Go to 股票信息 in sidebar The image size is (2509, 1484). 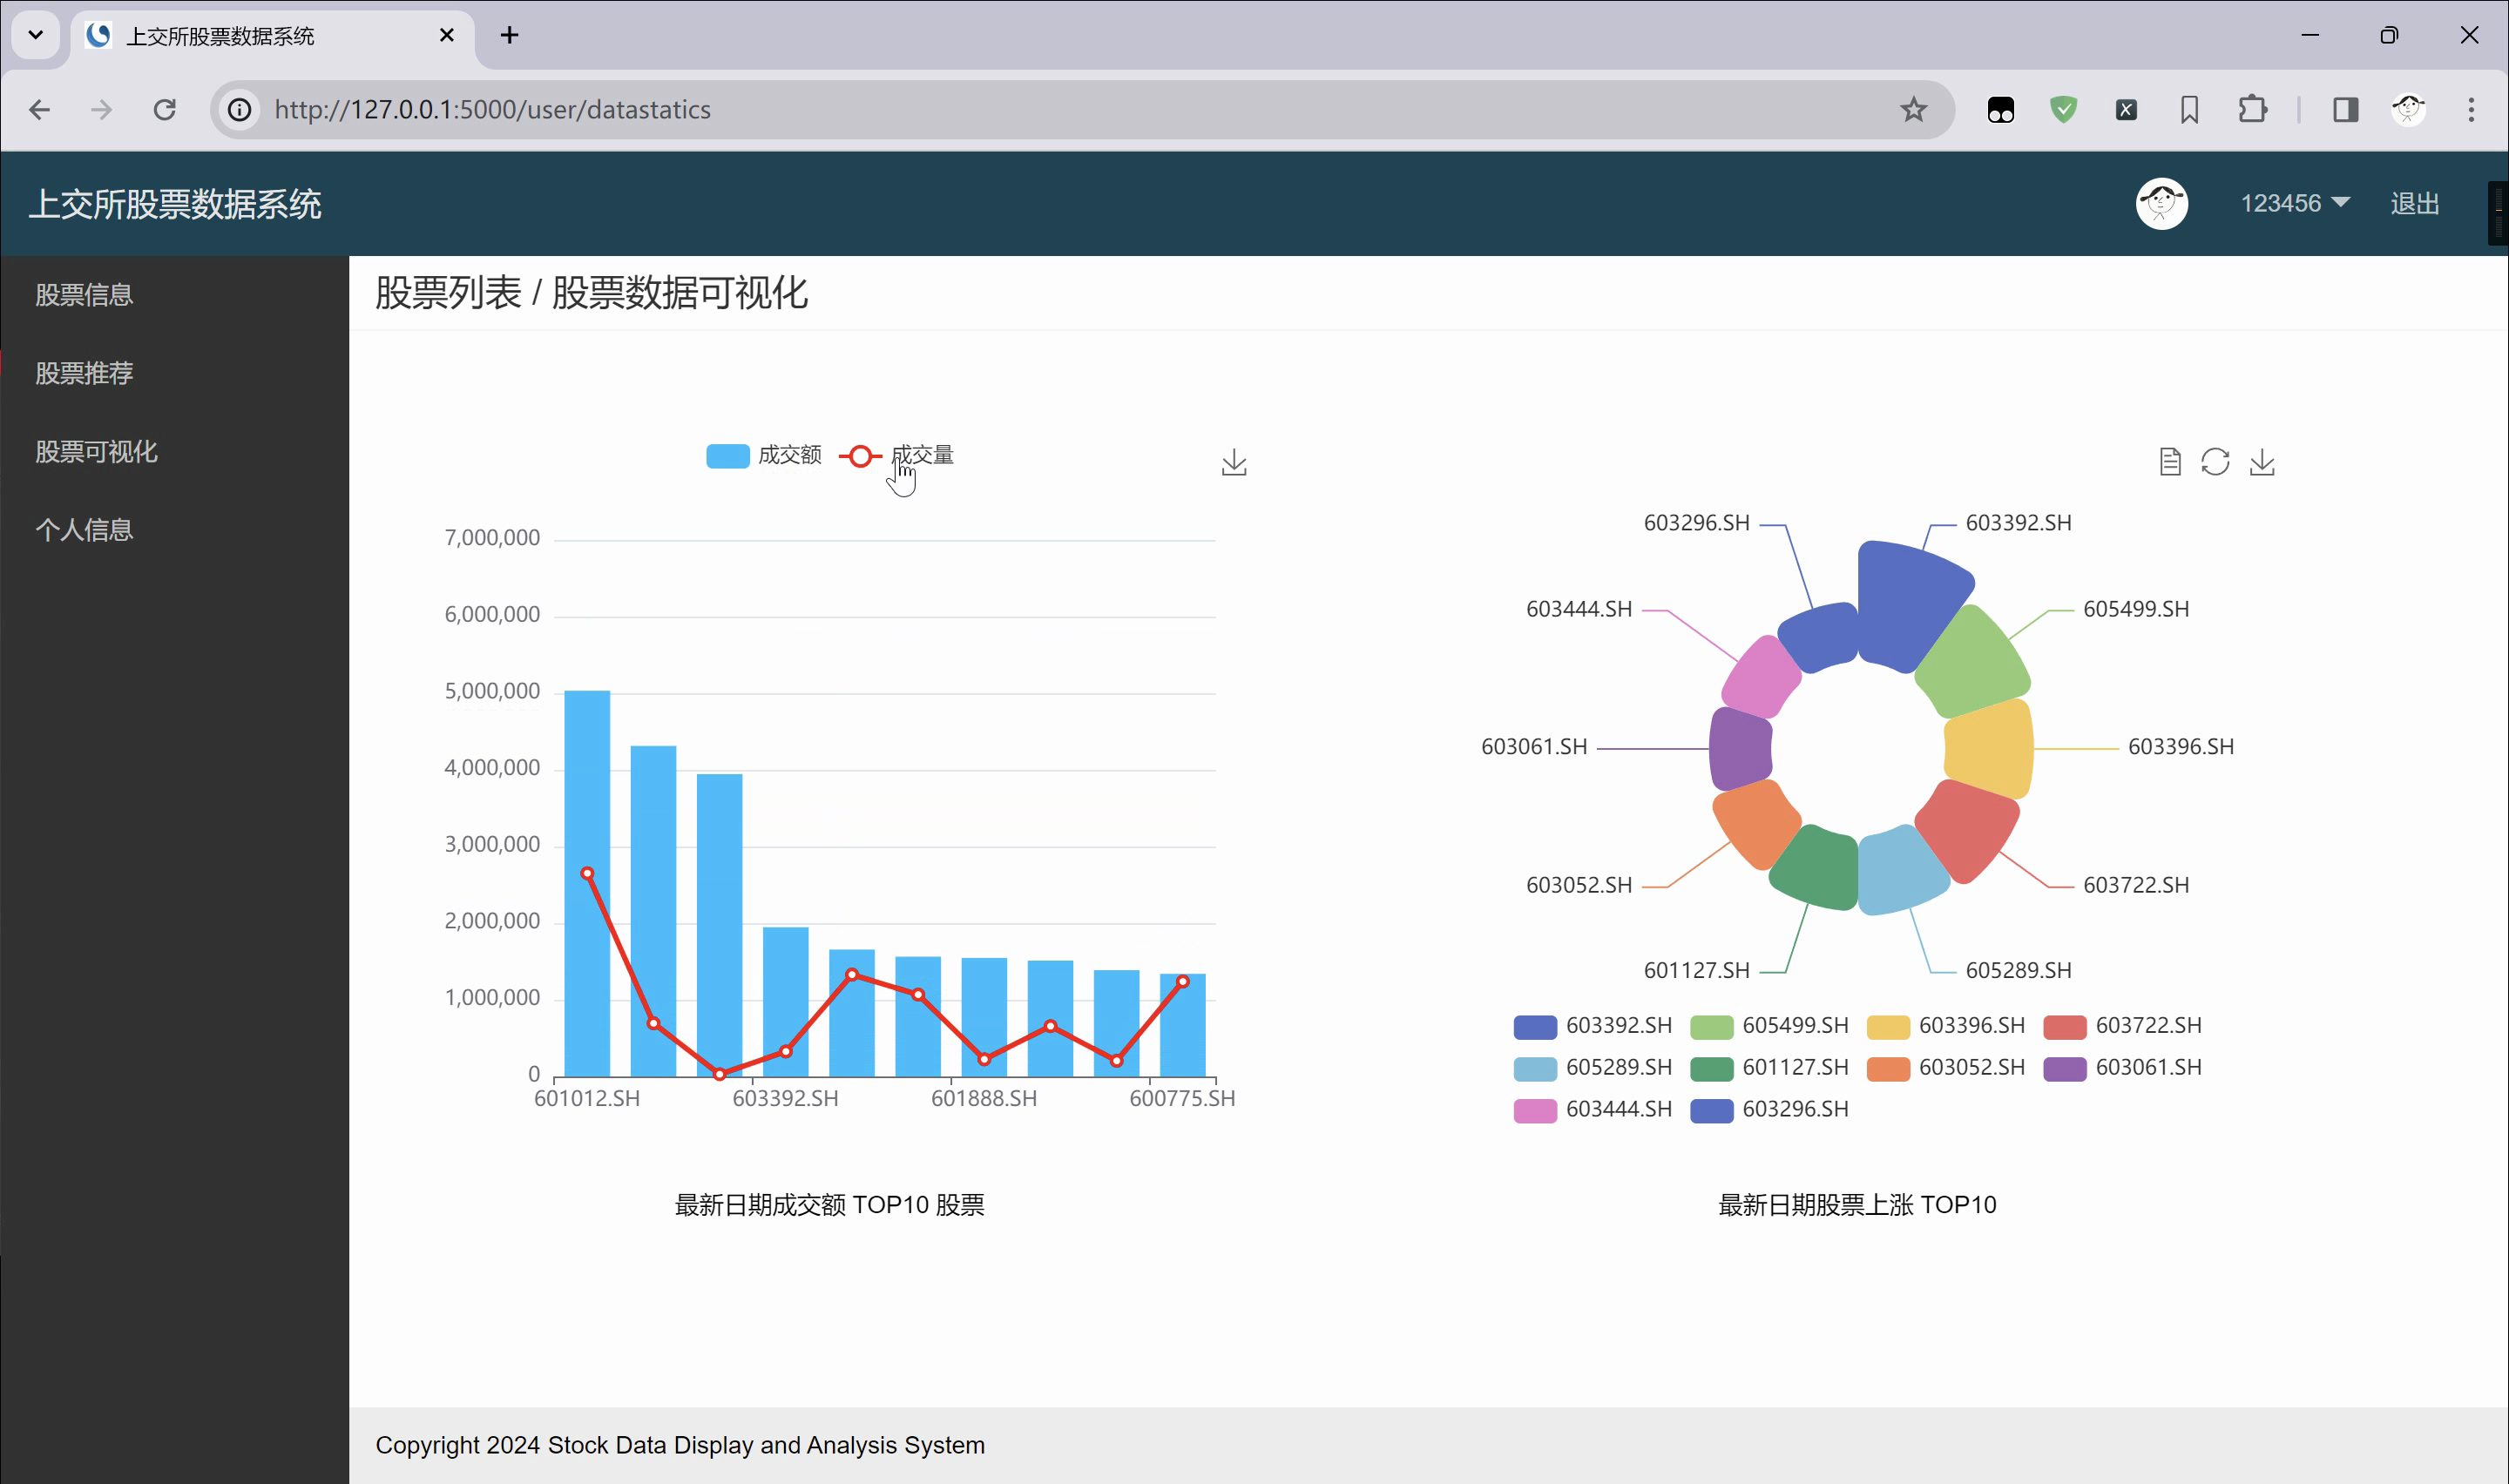(84, 295)
